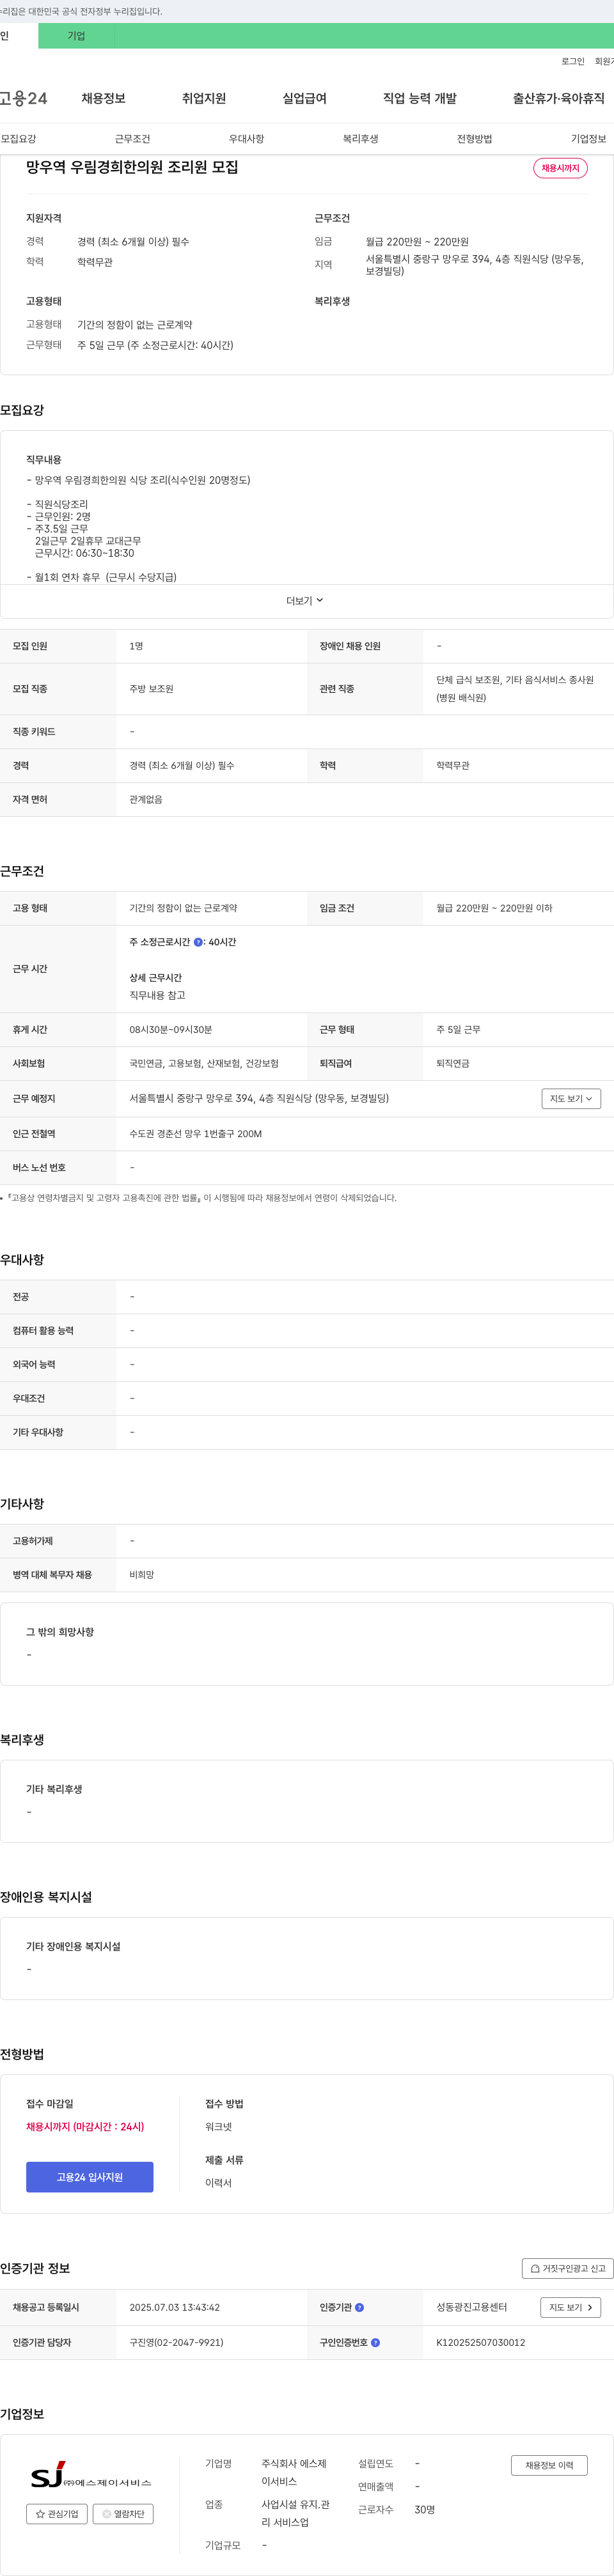Click the 고용24 site logo
This screenshot has height=2576, width=614.
[23, 98]
